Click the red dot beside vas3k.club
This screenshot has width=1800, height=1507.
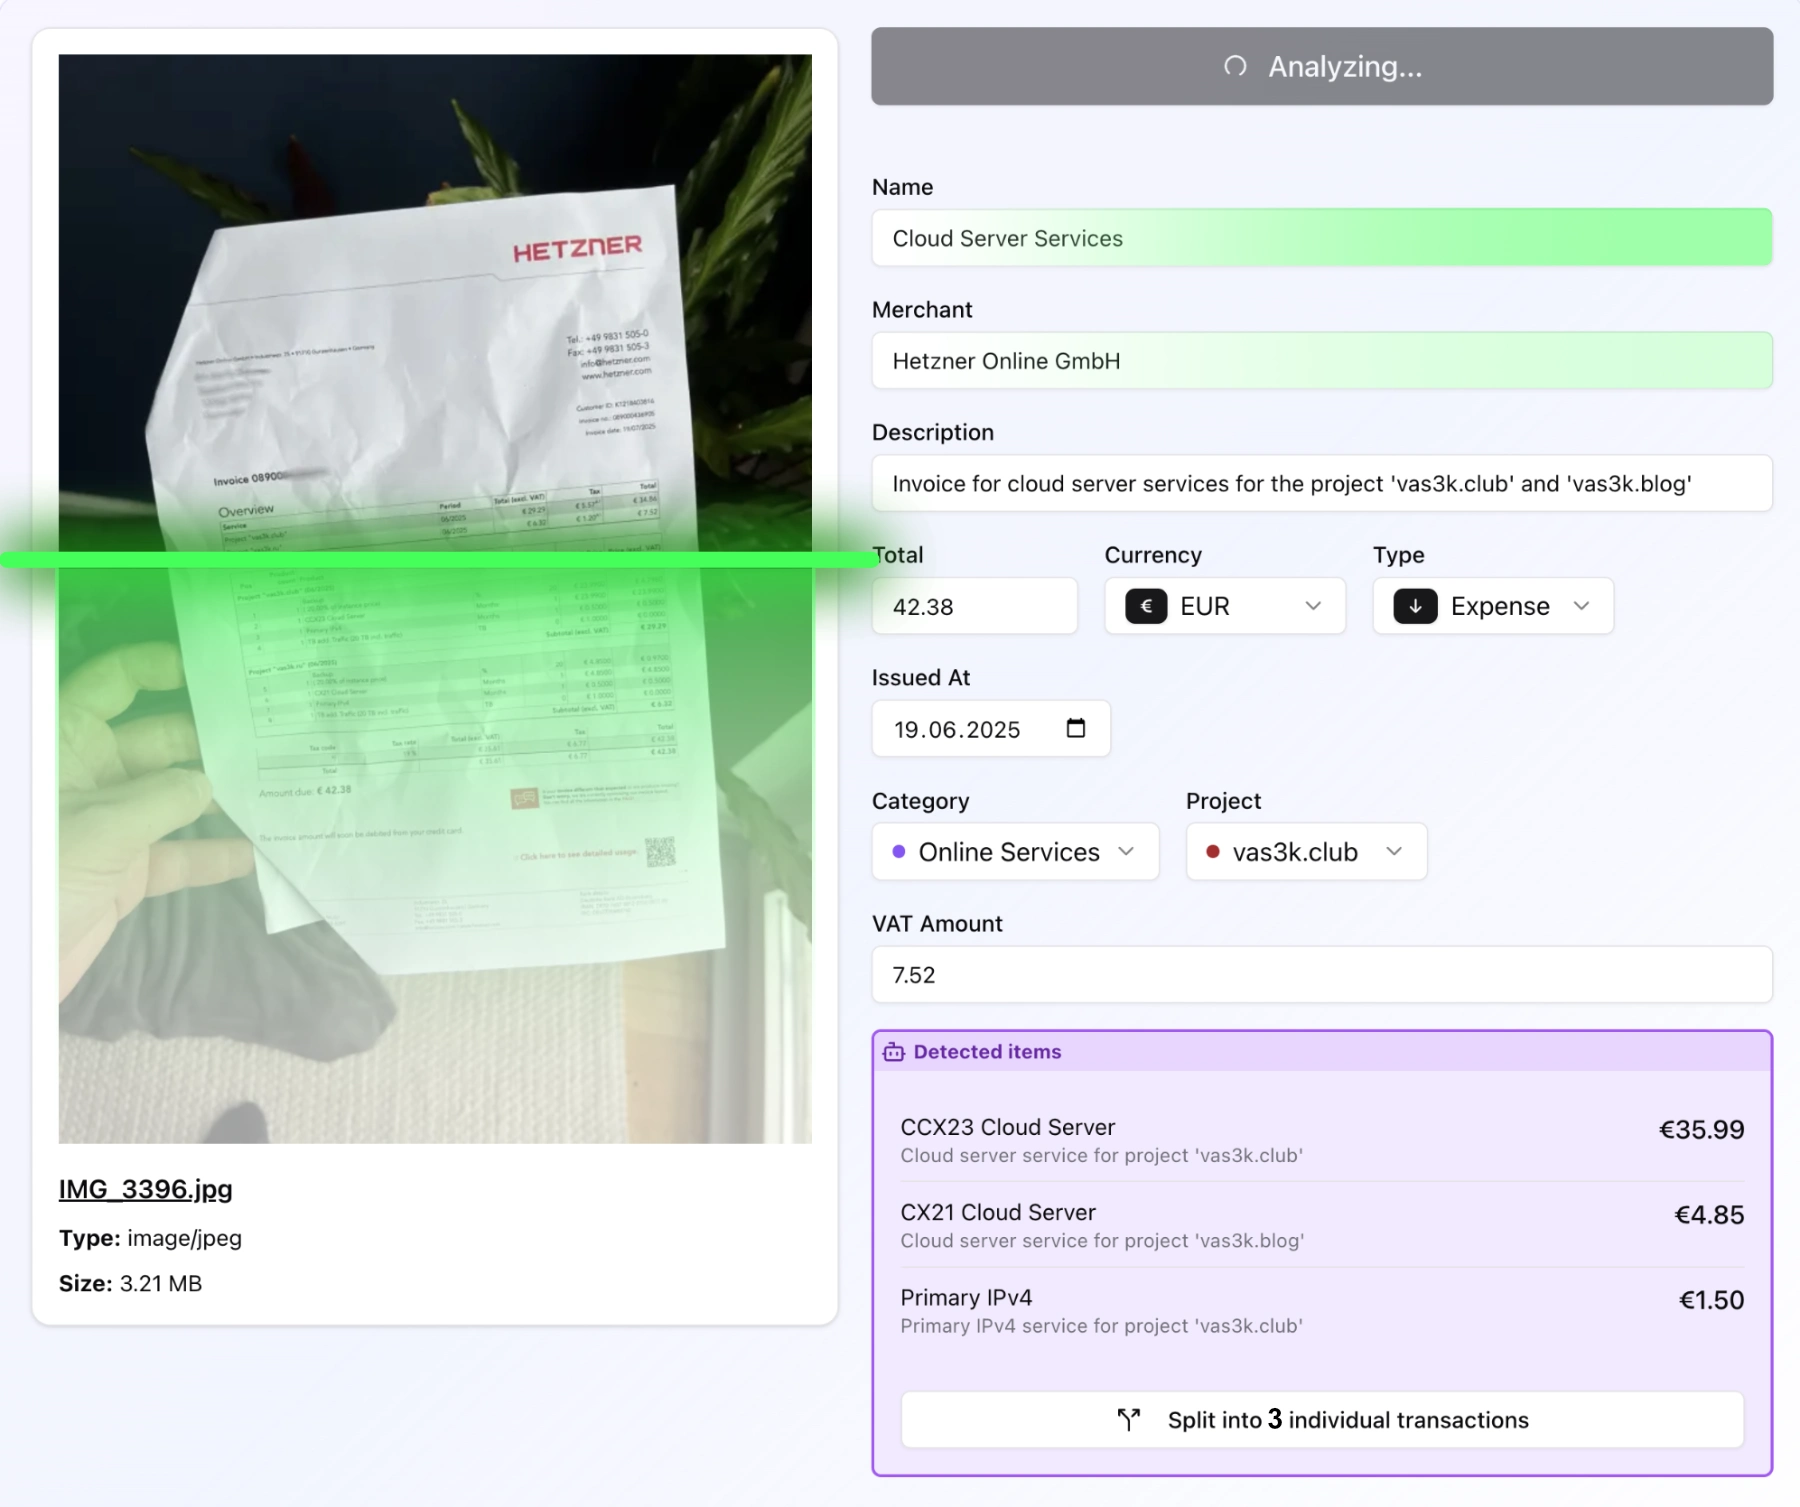tap(1214, 851)
